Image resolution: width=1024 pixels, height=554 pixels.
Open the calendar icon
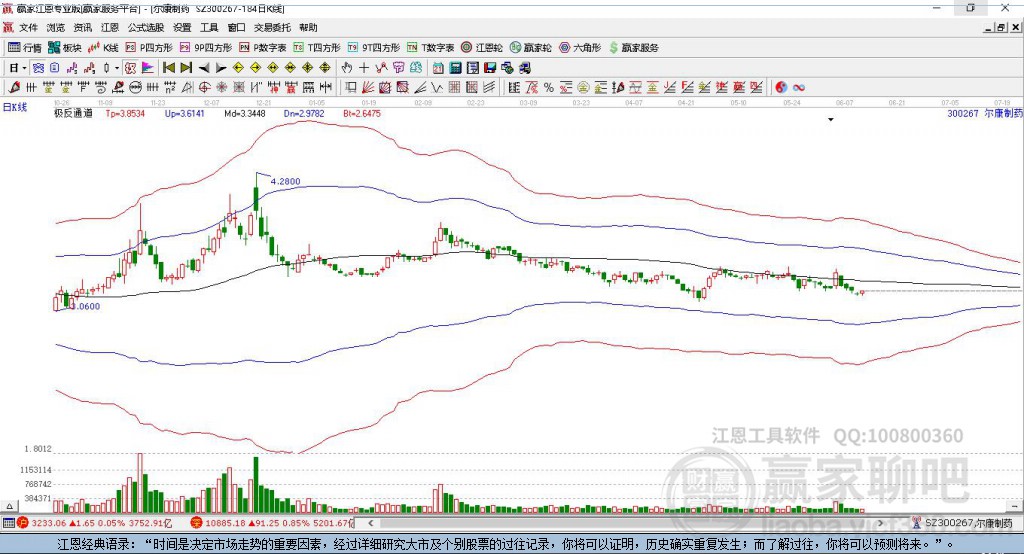point(438,68)
